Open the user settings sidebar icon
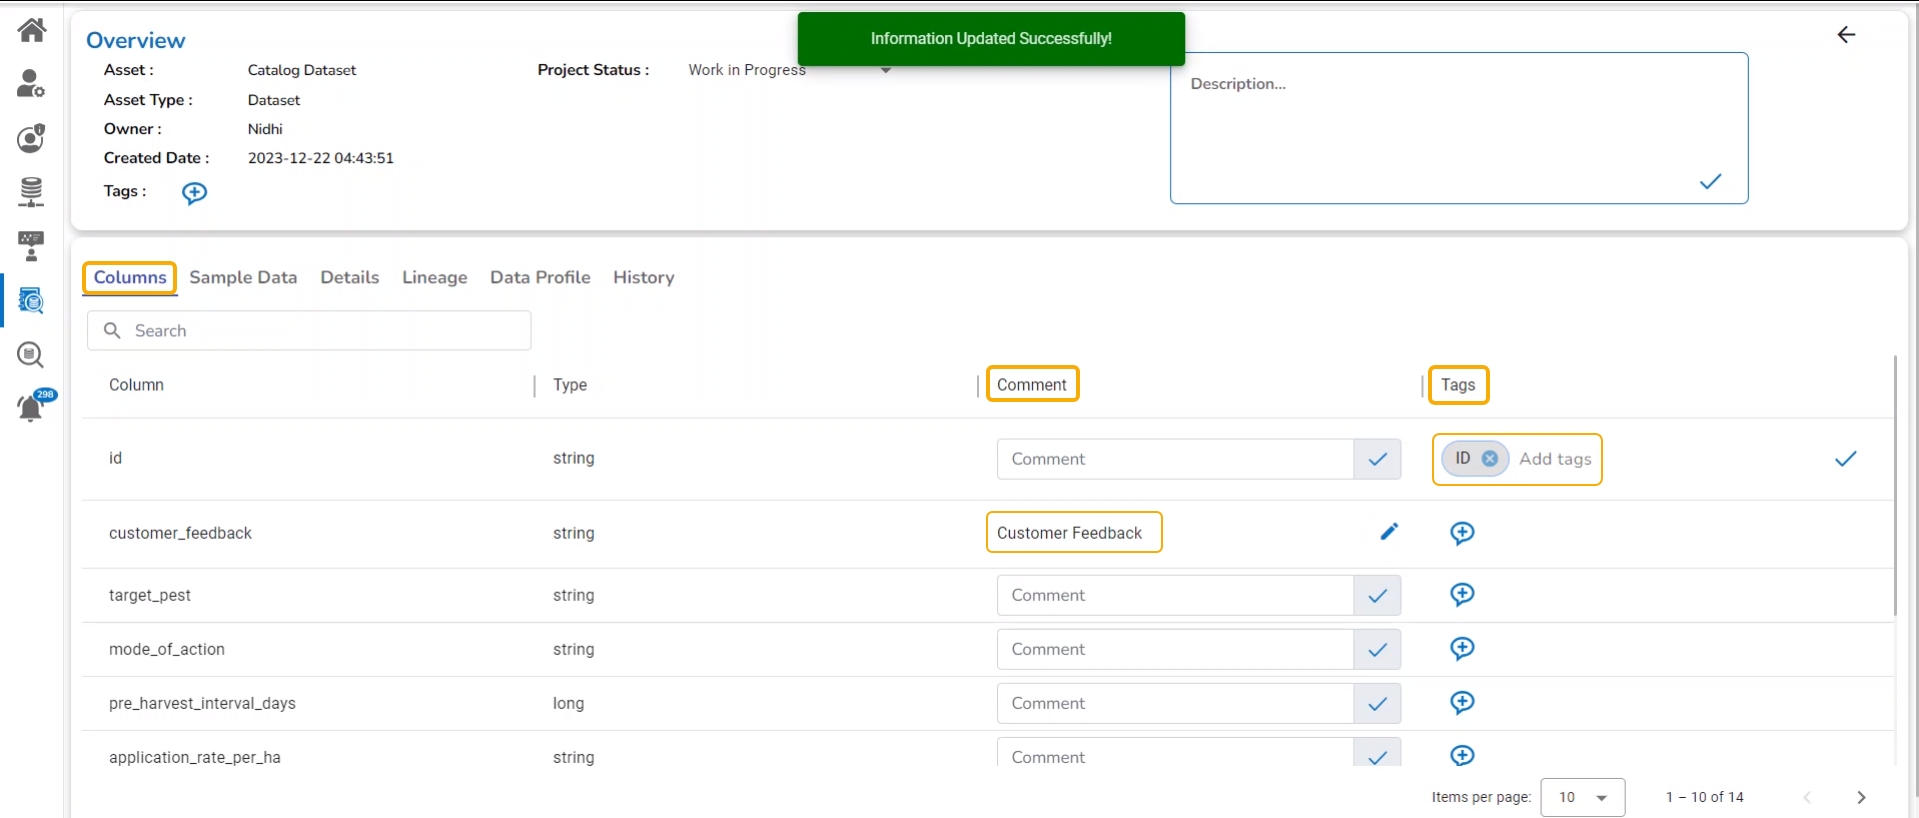The height and width of the screenshot is (818, 1919). coord(31,84)
